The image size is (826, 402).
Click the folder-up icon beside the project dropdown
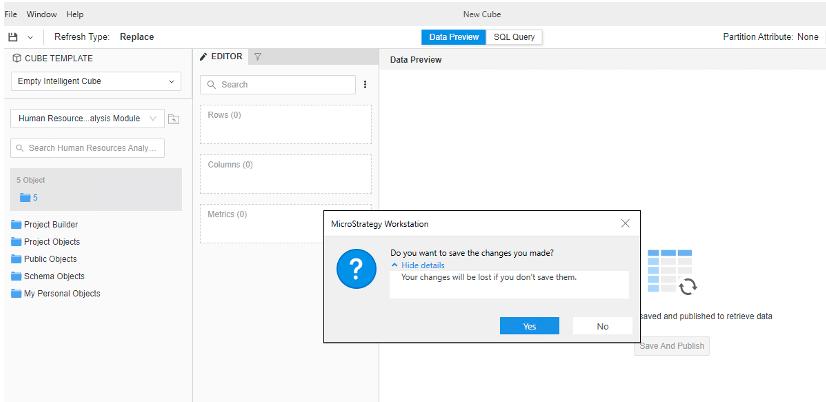click(x=173, y=118)
